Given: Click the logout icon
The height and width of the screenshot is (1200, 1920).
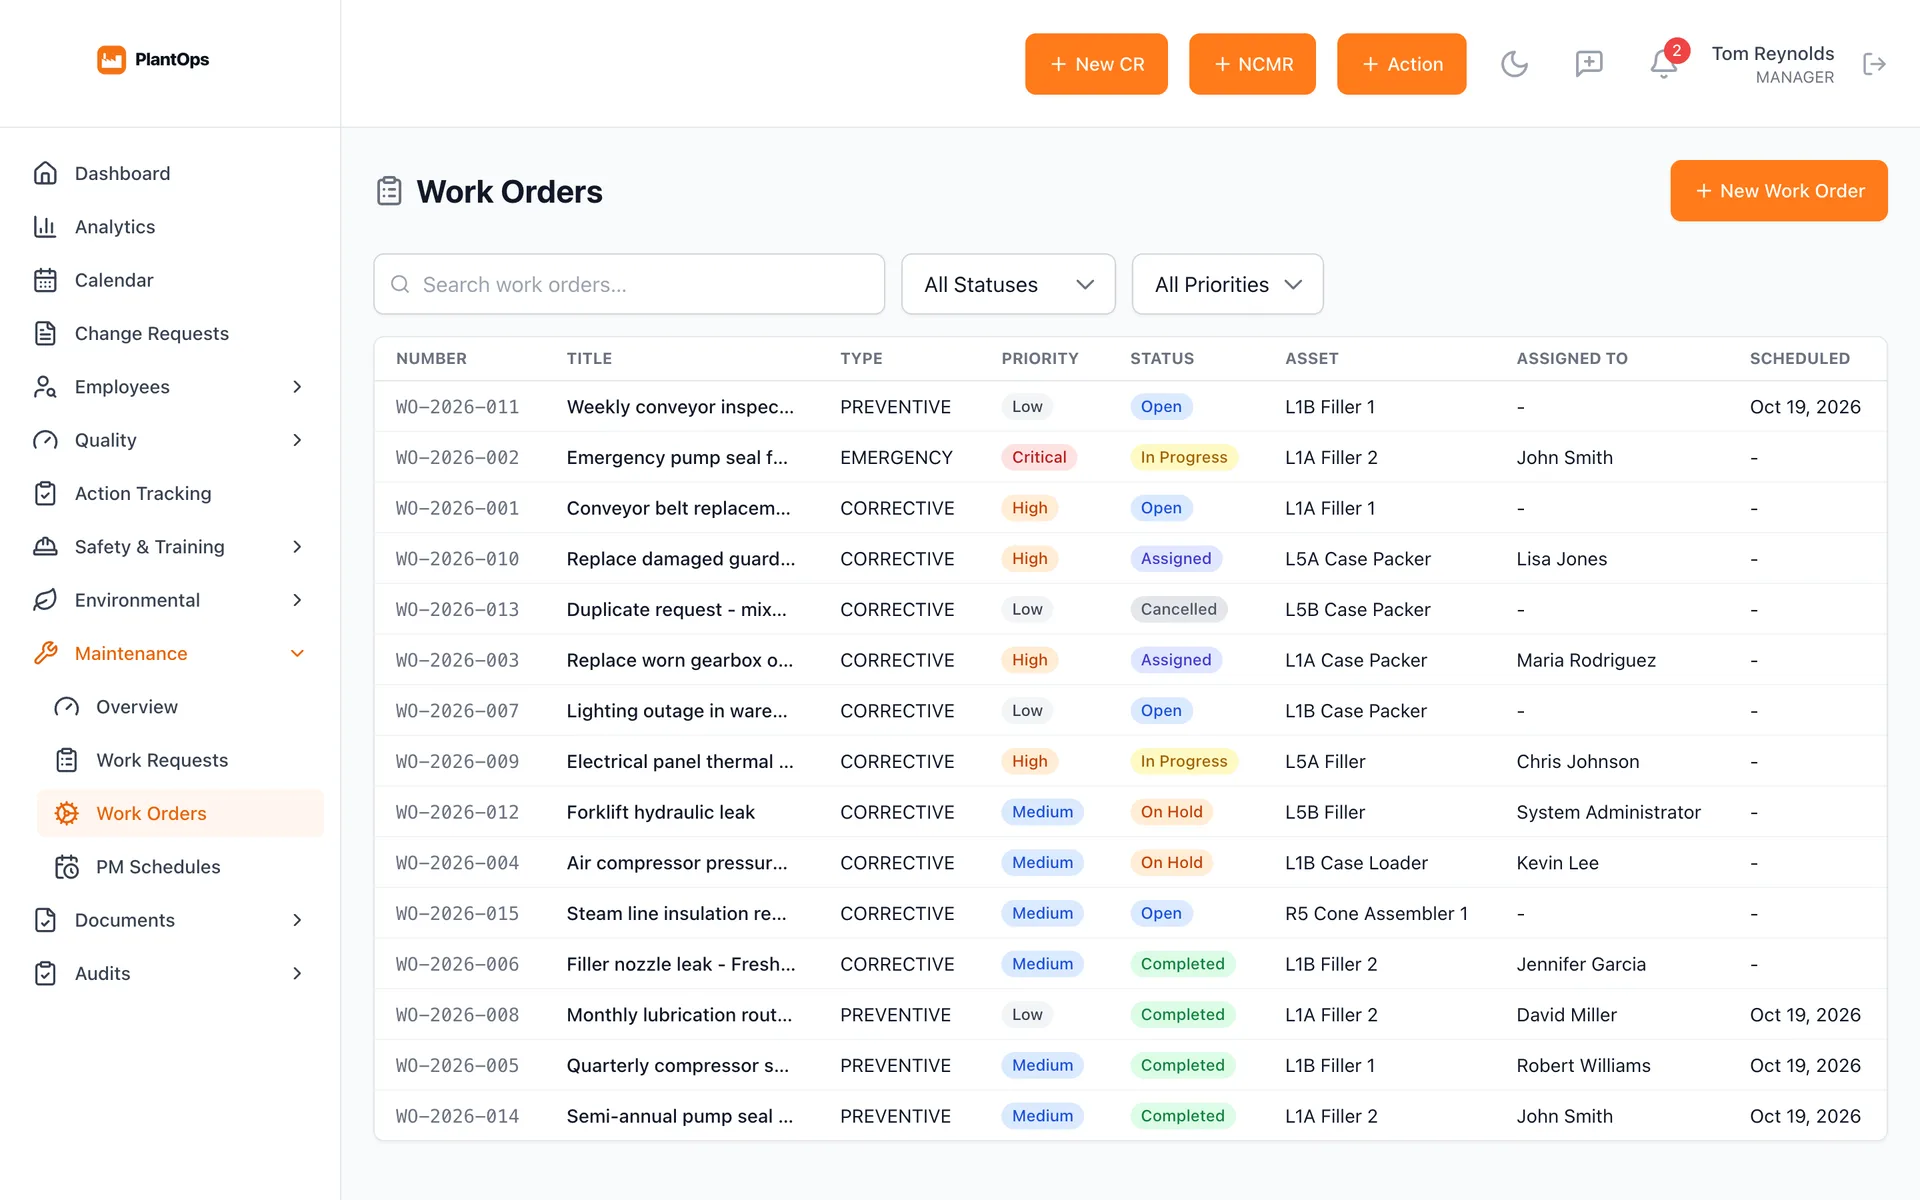Looking at the screenshot, I should pyautogui.click(x=1874, y=64).
